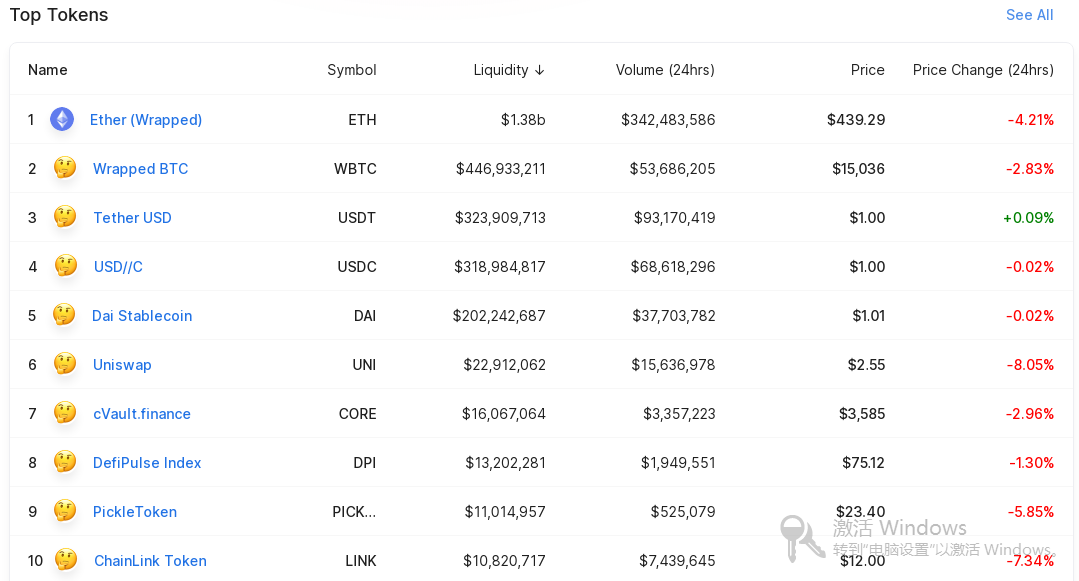Open the Wrapped BTC token link
The width and height of the screenshot is (1079, 581).
coord(140,169)
